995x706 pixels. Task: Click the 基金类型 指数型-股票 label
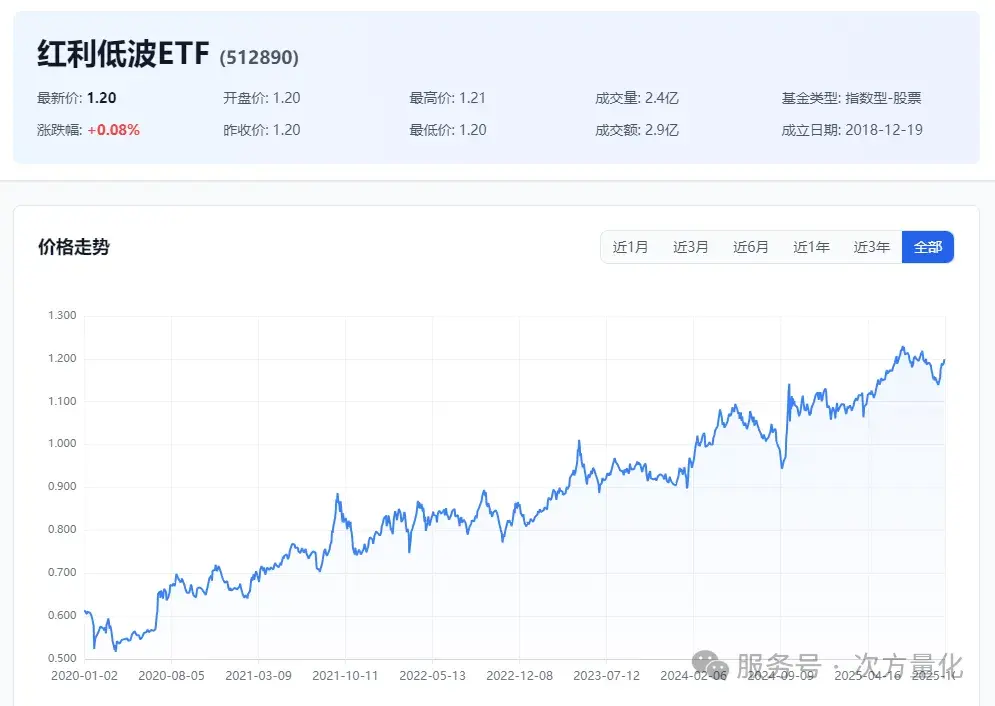tap(851, 98)
